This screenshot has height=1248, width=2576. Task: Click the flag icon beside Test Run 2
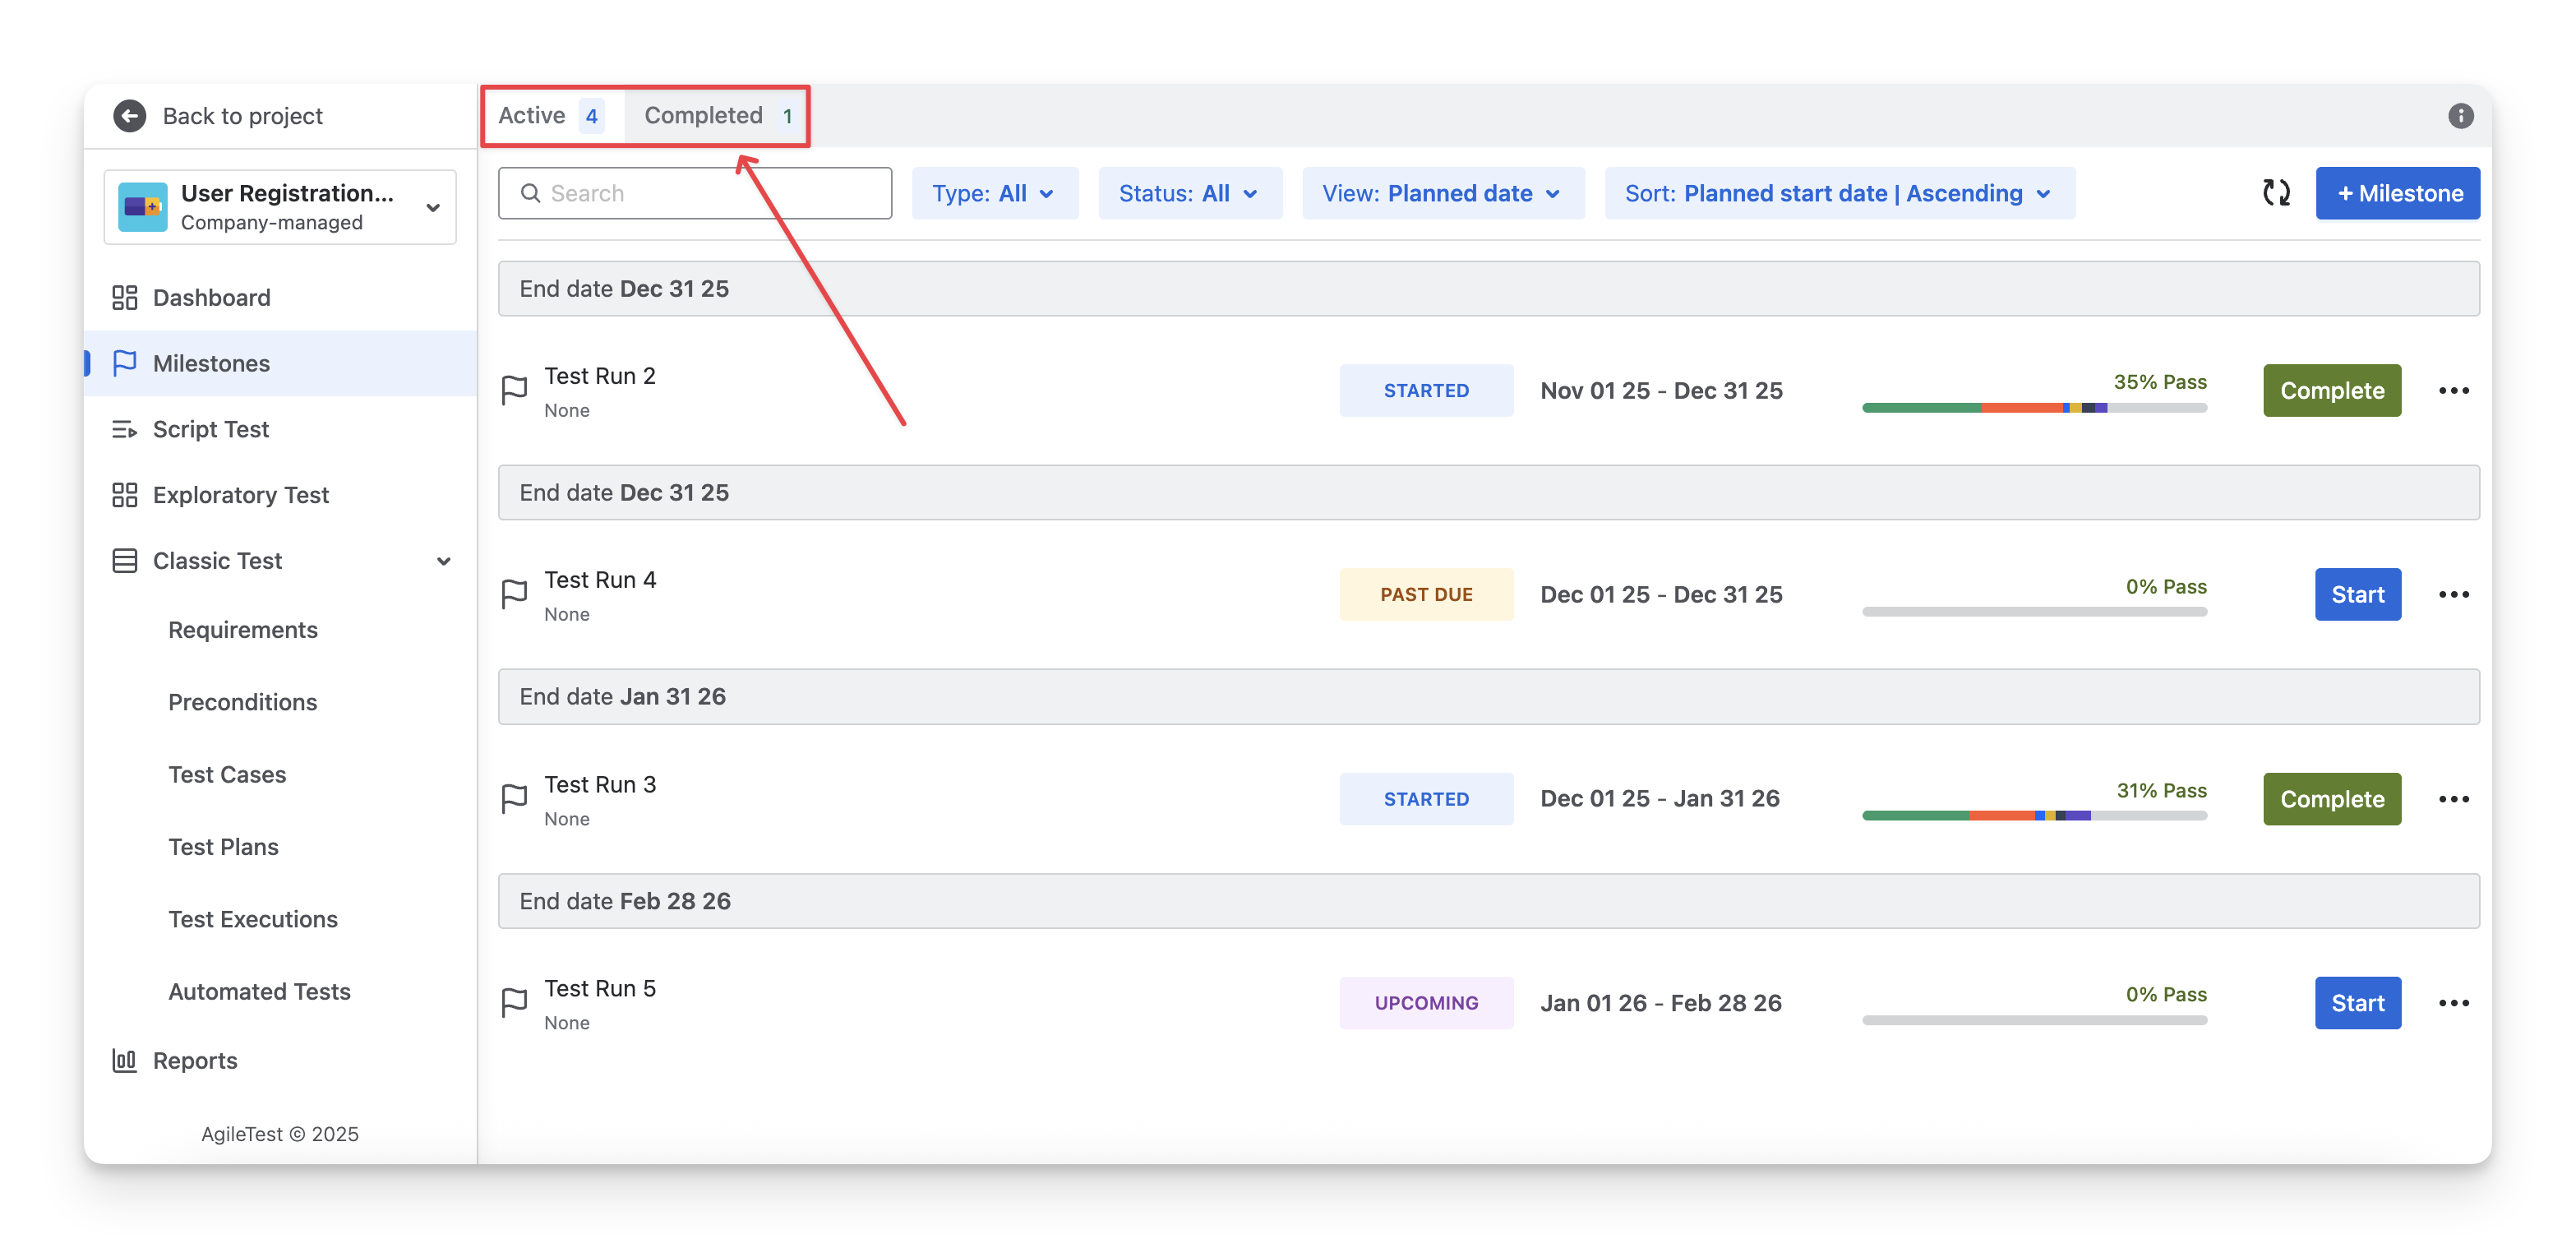click(x=514, y=390)
